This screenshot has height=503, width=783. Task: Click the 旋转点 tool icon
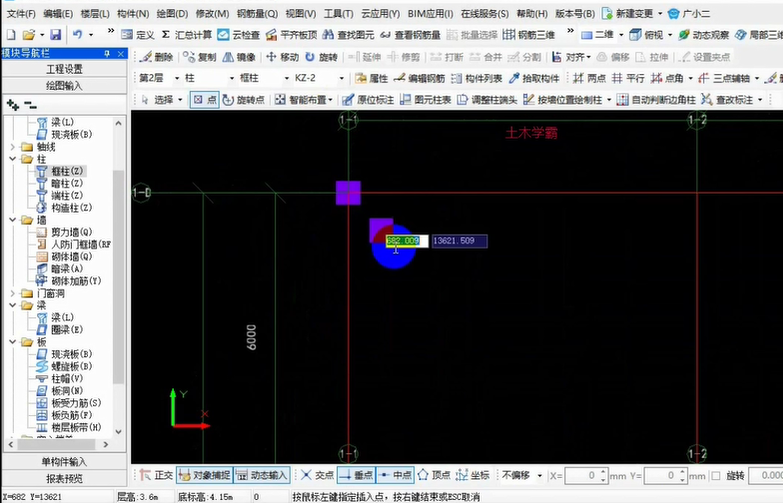(x=243, y=100)
